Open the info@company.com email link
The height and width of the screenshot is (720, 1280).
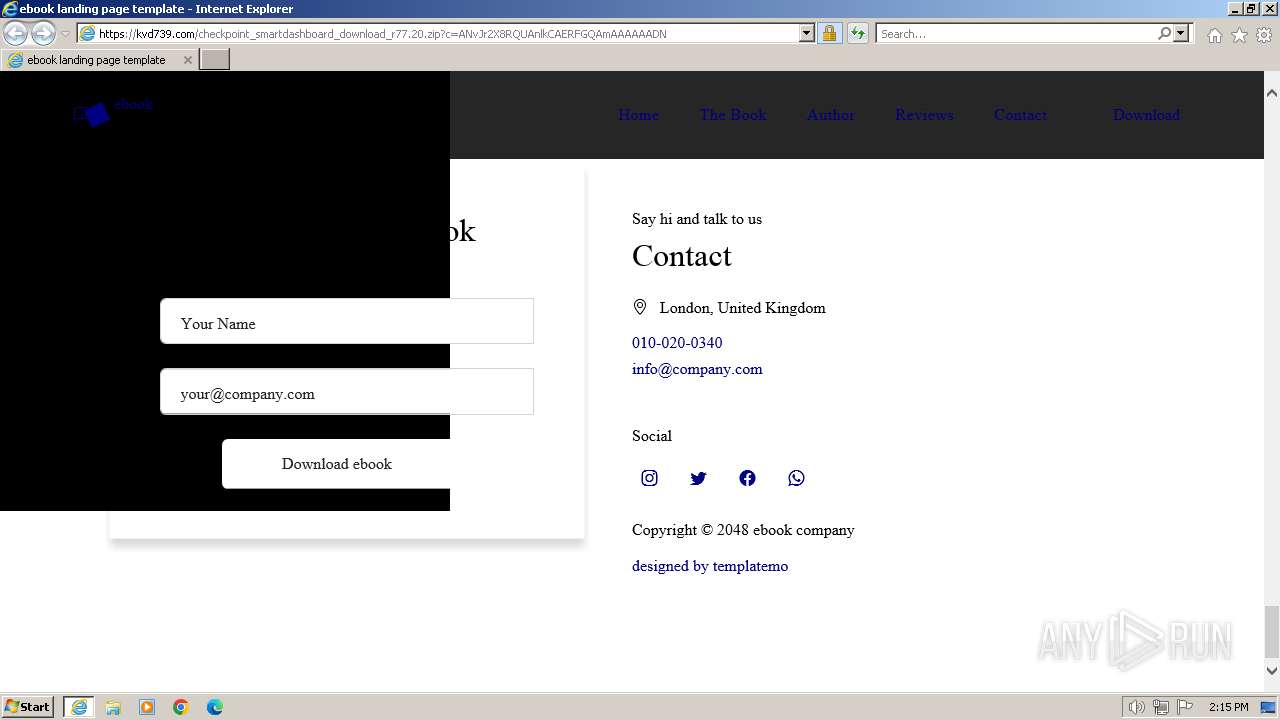697,369
